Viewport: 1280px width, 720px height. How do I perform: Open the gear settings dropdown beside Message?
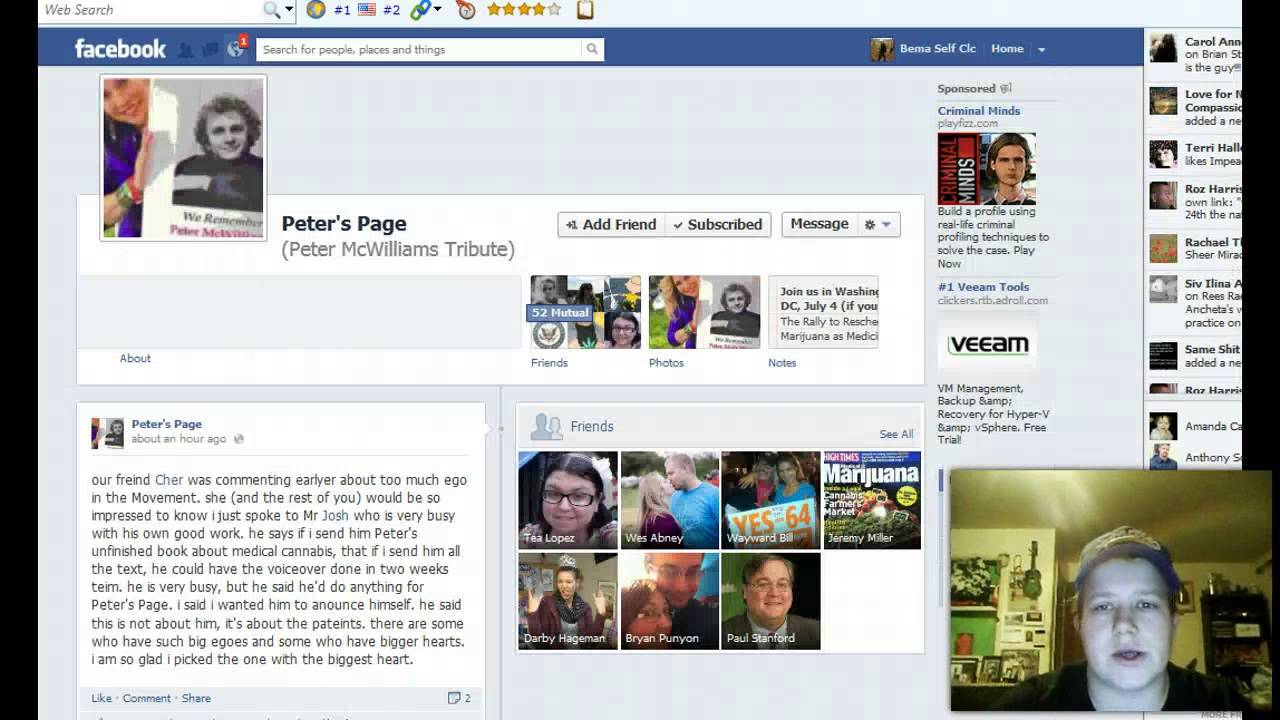point(877,224)
